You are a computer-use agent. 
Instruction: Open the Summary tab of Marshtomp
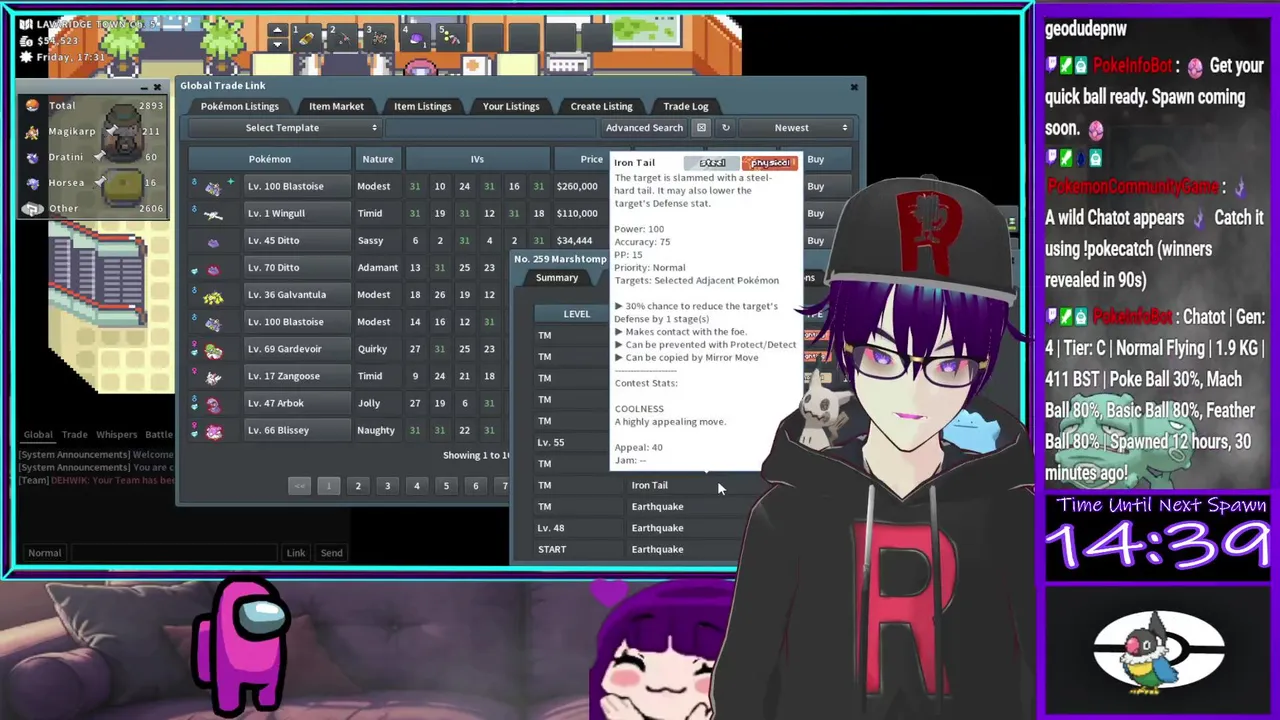(x=557, y=278)
